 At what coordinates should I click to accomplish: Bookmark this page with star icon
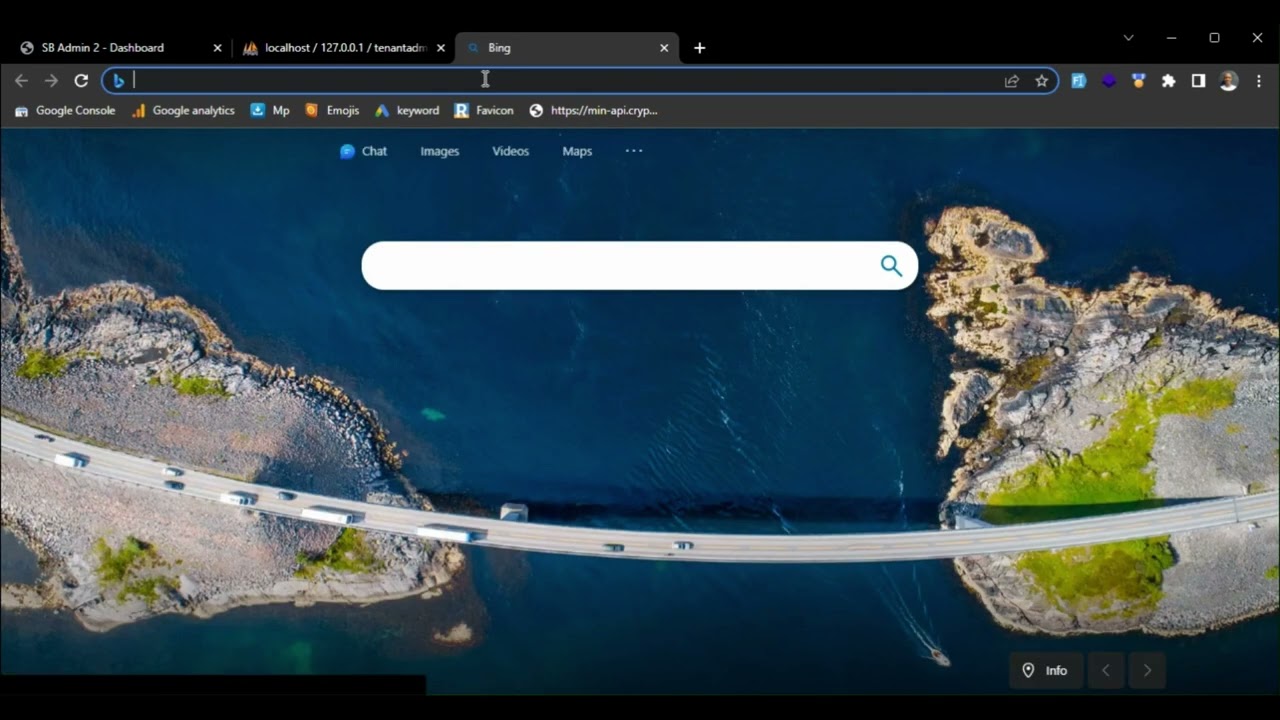tap(1042, 81)
